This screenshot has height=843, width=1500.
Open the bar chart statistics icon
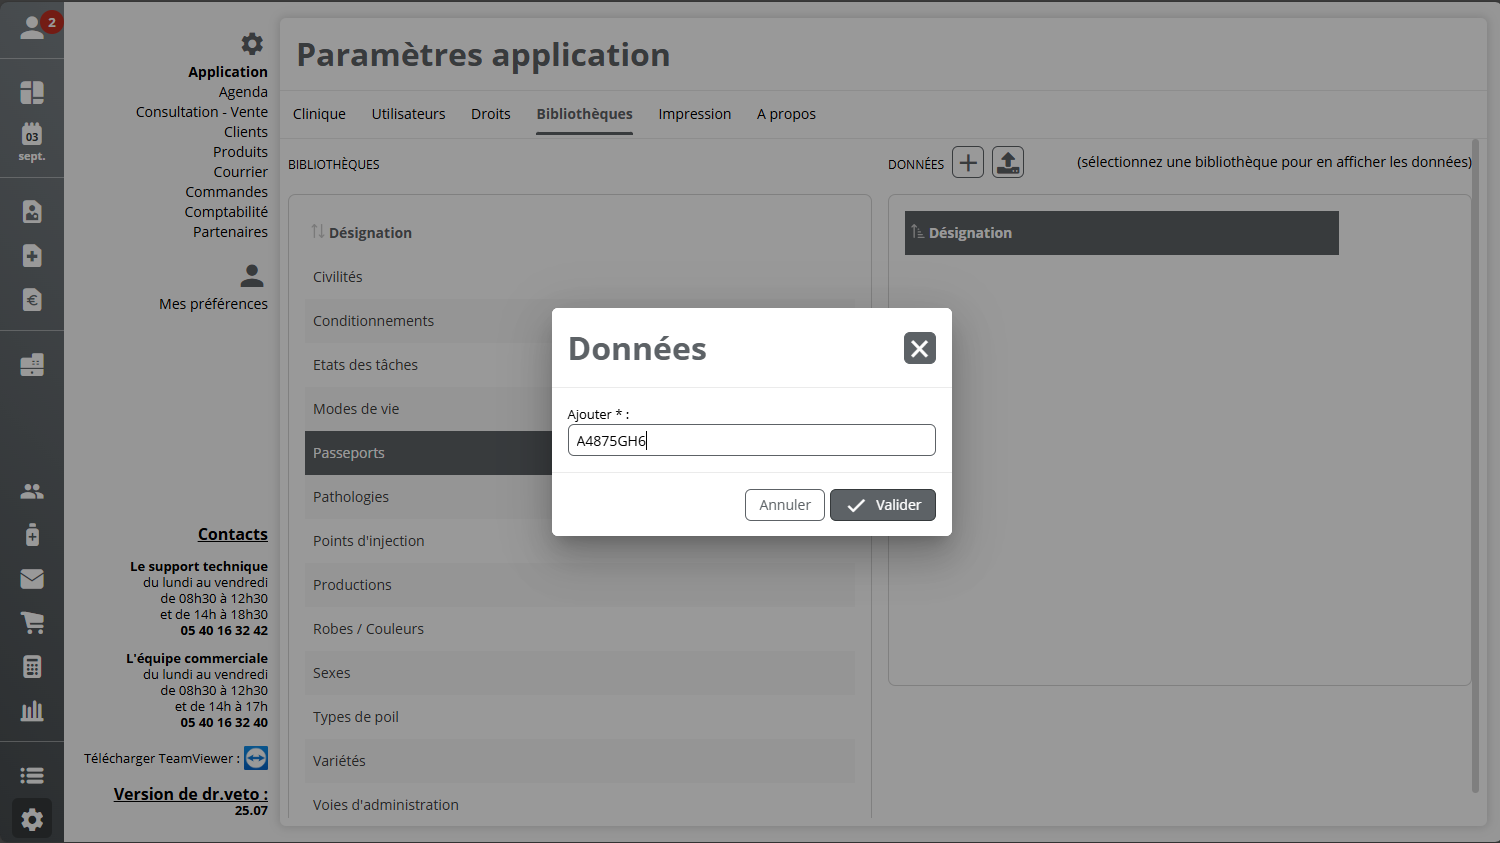coord(32,711)
